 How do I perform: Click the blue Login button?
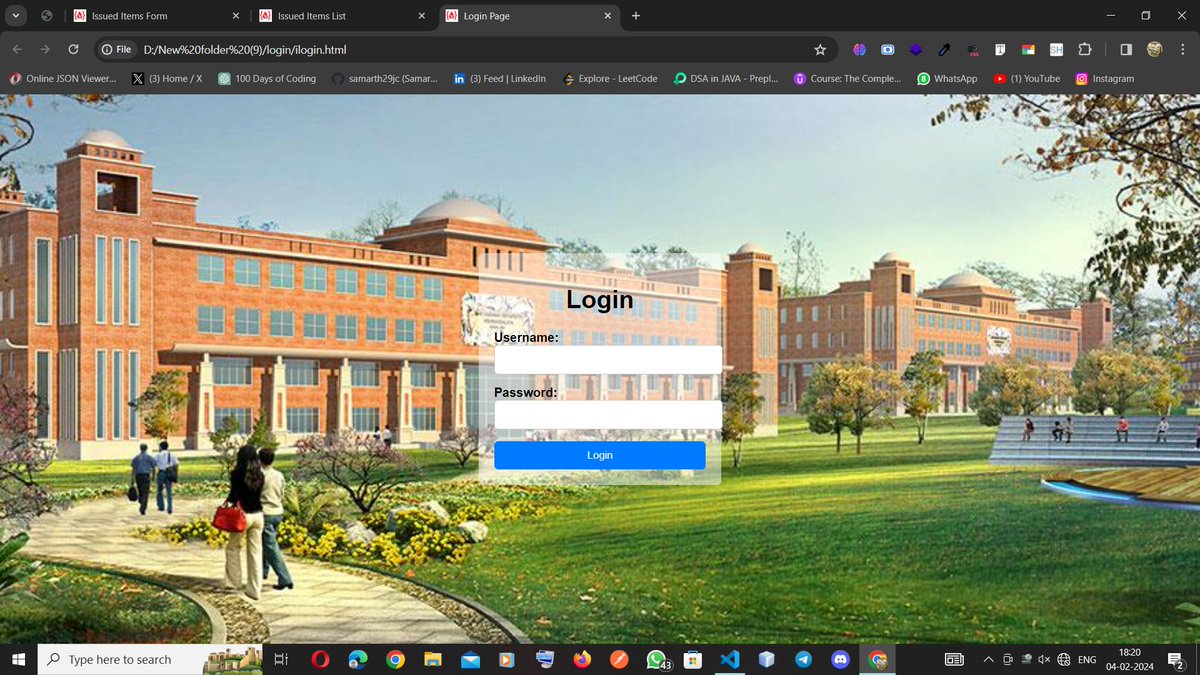pos(600,455)
